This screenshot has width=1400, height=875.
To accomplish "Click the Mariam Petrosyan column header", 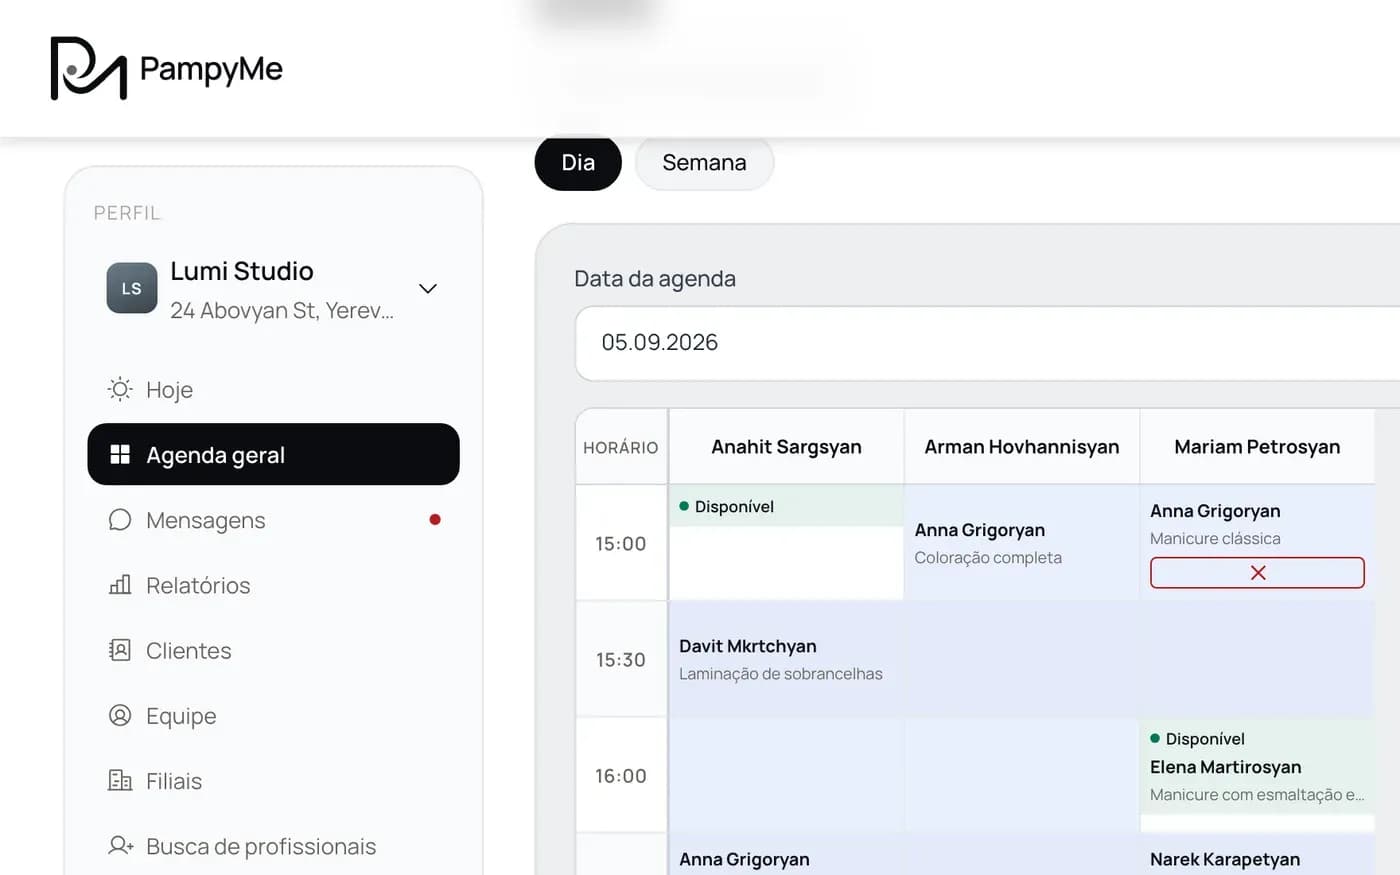I will (x=1257, y=447).
